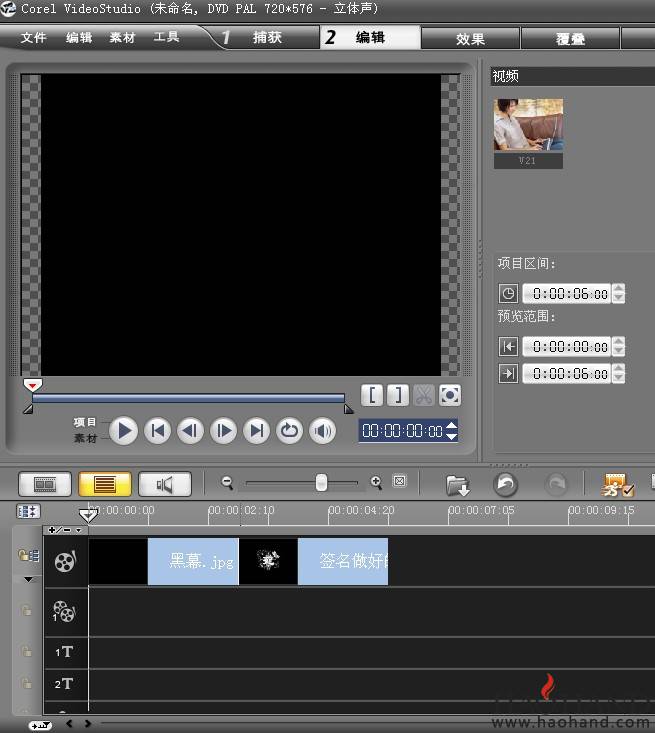Click the preview range start marker icon
The image size is (655, 733).
[x=508, y=346]
